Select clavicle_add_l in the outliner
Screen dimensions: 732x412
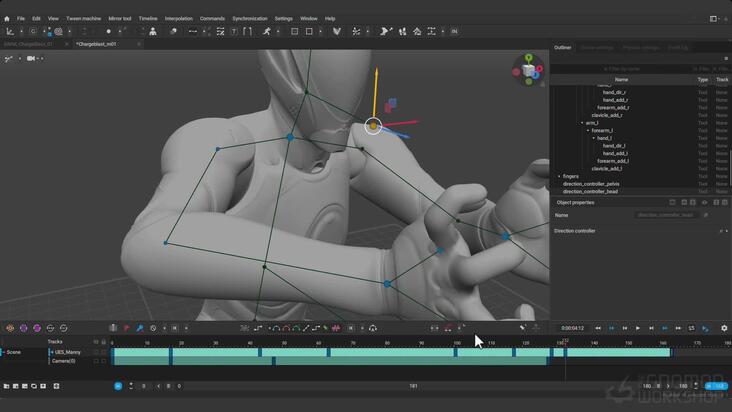(x=606, y=169)
